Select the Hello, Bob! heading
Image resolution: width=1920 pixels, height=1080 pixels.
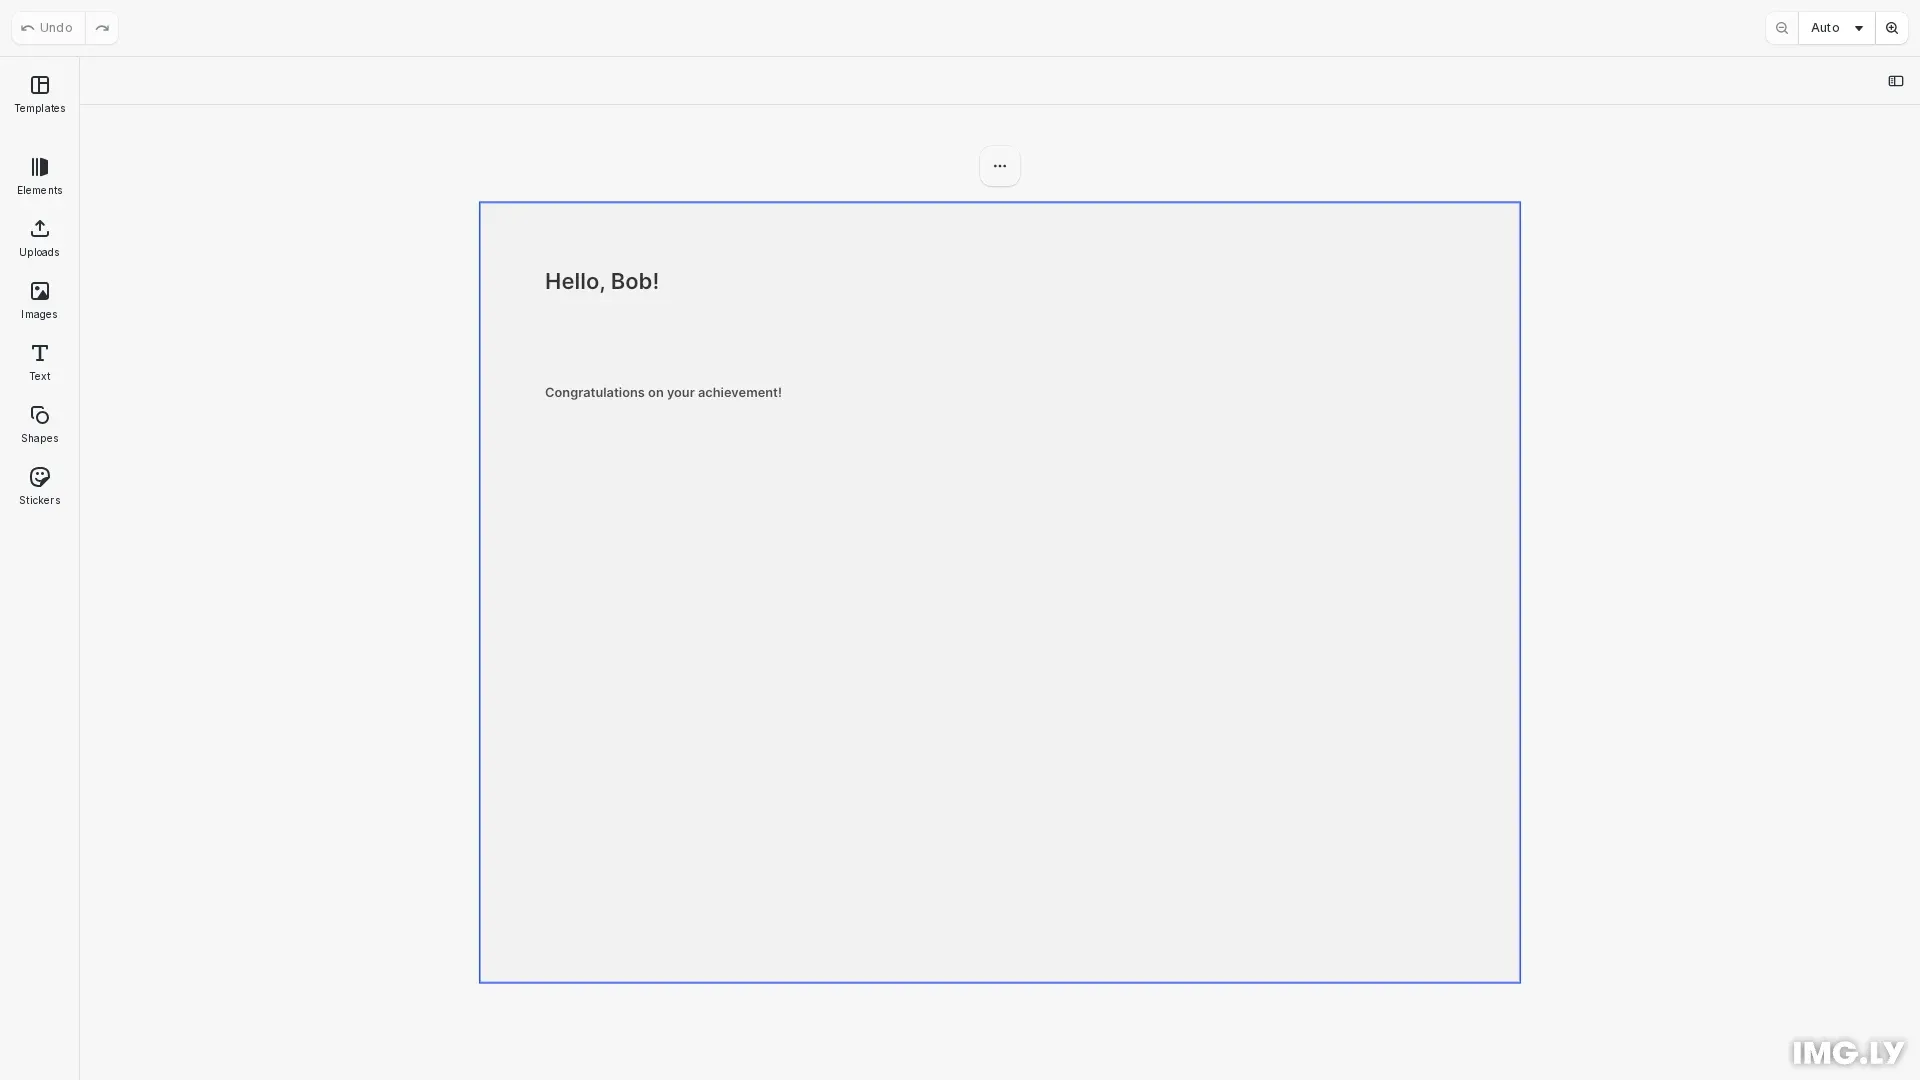tap(601, 281)
